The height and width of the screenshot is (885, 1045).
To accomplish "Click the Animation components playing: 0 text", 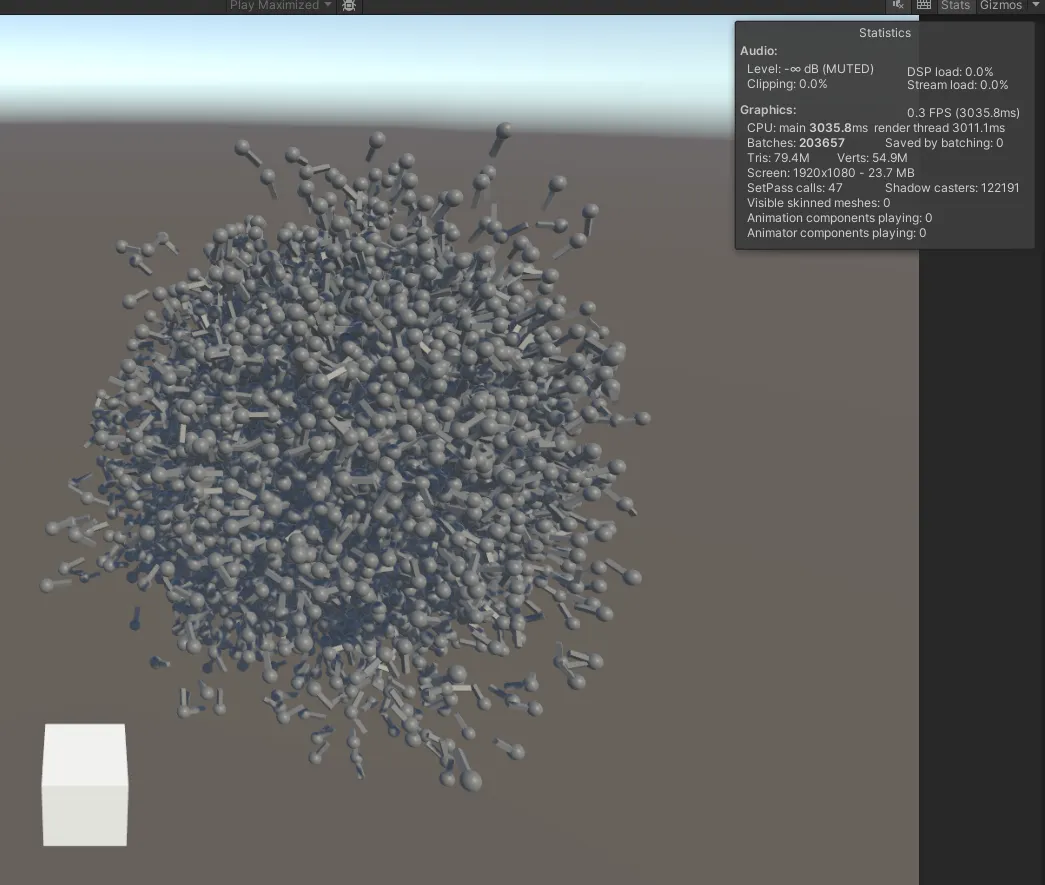I will tap(839, 218).
